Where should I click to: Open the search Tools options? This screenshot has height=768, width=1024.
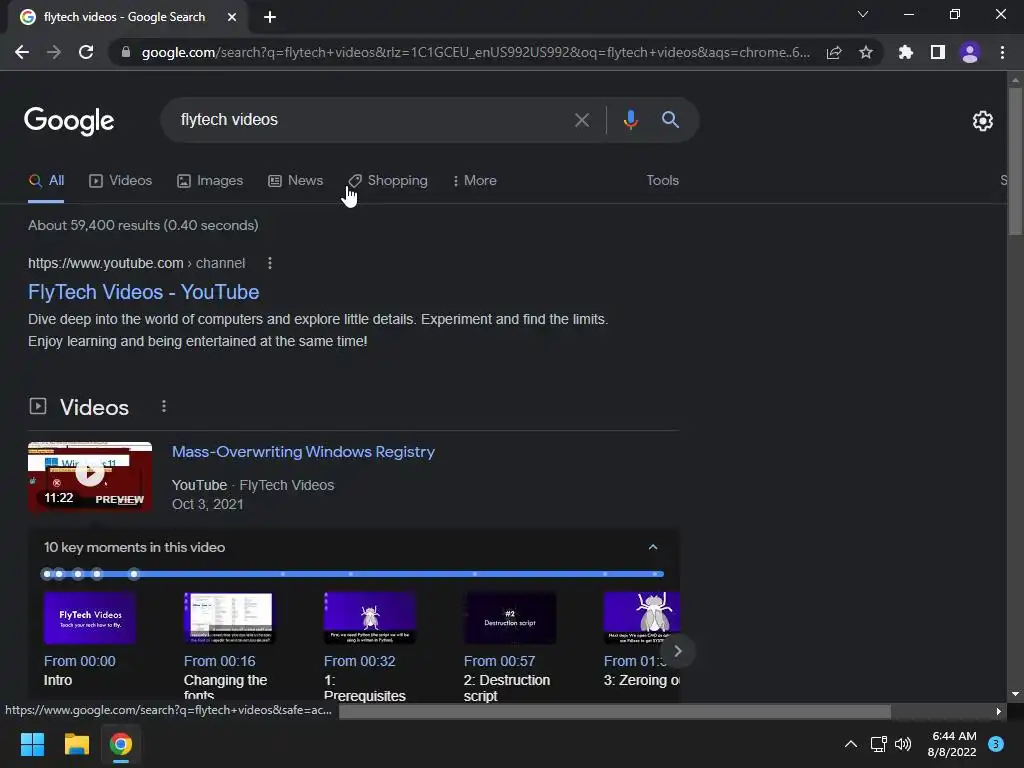[x=662, y=181]
